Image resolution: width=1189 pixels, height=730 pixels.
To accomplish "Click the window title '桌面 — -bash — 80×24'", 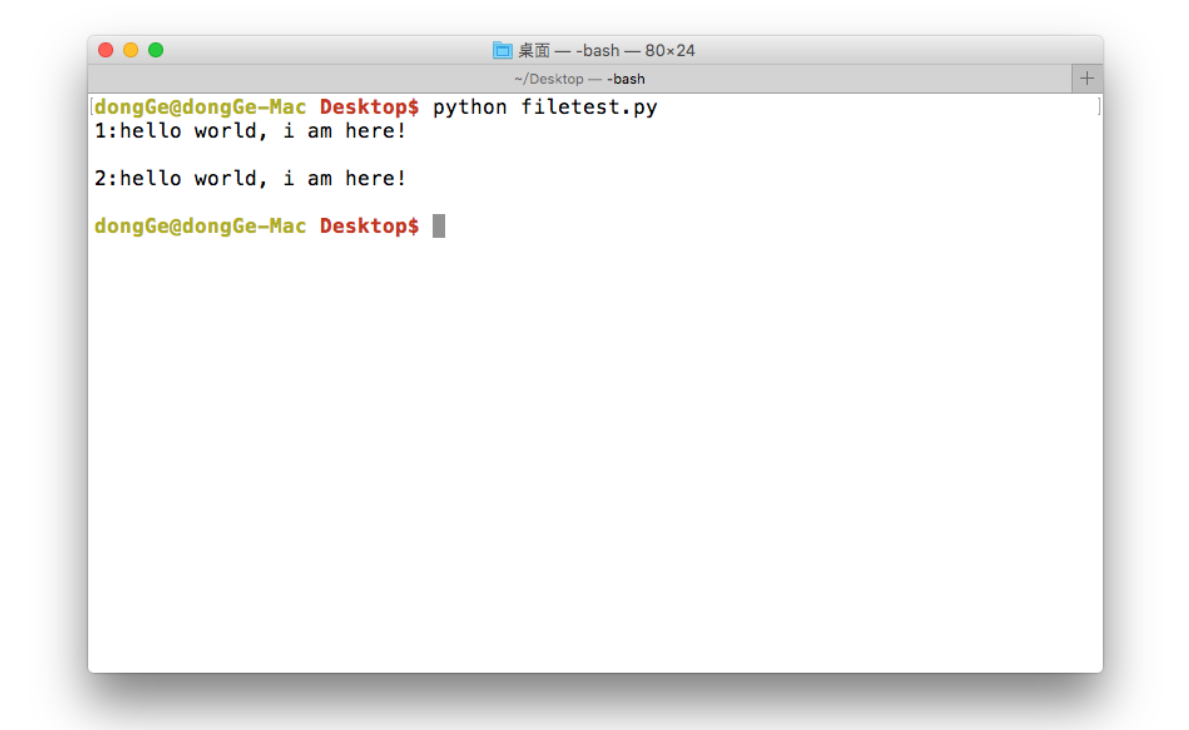I will pyautogui.click(x=606, y=51).
